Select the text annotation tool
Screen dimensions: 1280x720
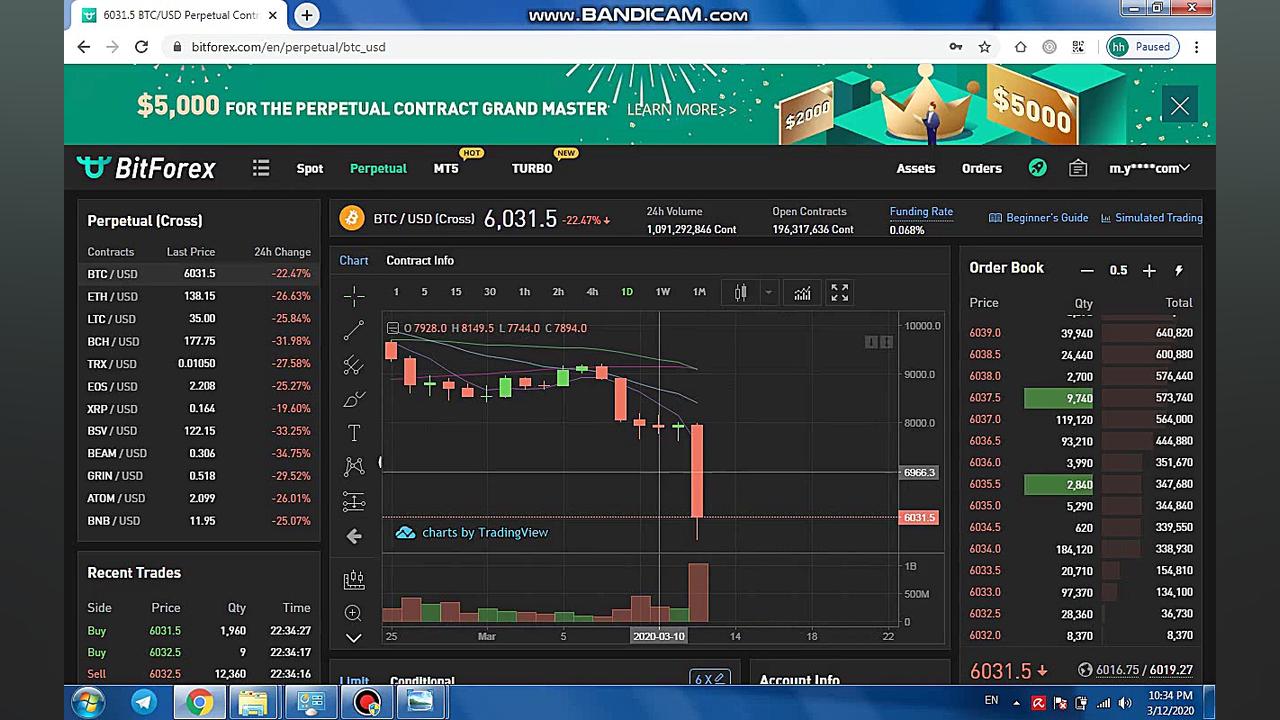pos(354,433)
